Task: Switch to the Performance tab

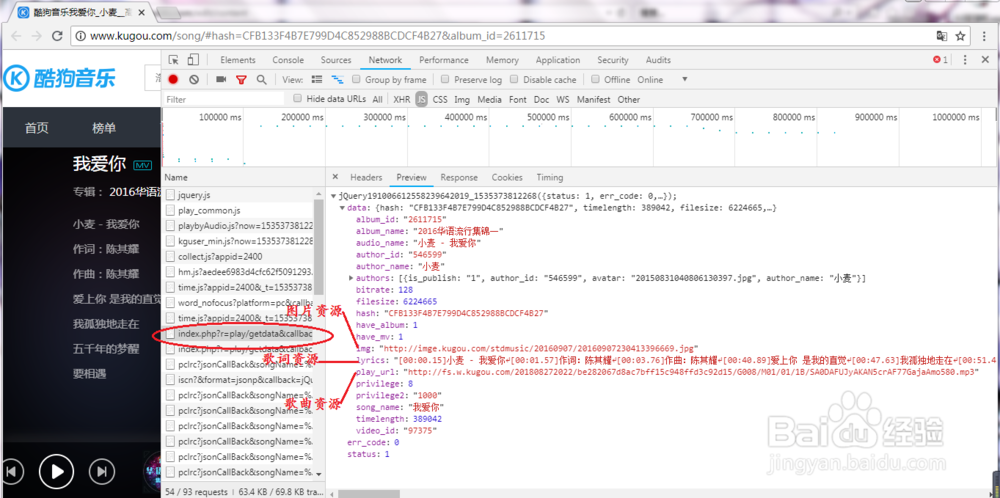Action: [444, 60]
